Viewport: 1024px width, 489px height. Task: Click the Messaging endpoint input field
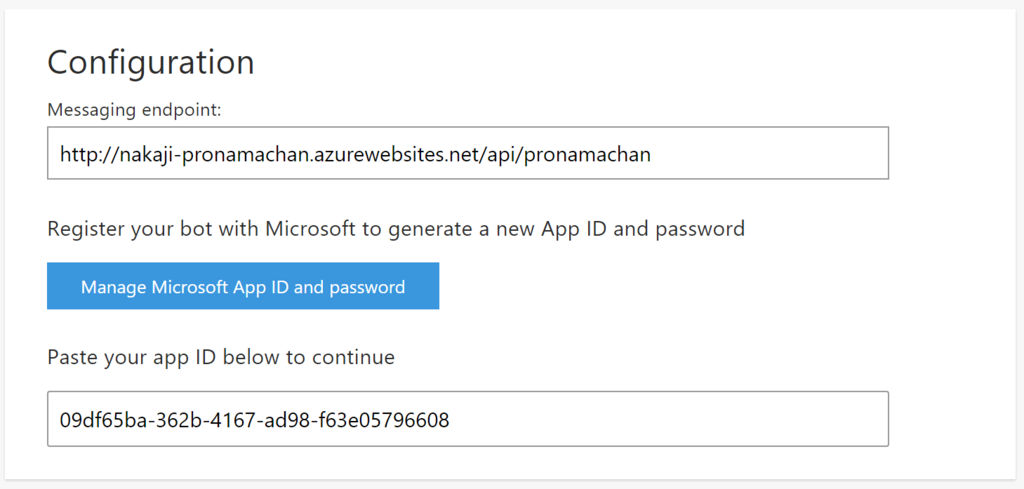(x=468, y=153)
